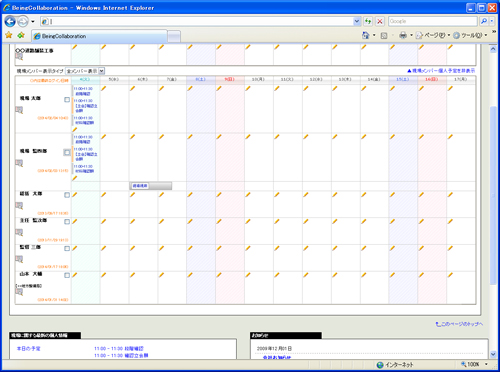Click pencil icon for 主任 監次郎 on 4(火)
The height and width of the screenshot is (372, 500).
coord(75,221)
